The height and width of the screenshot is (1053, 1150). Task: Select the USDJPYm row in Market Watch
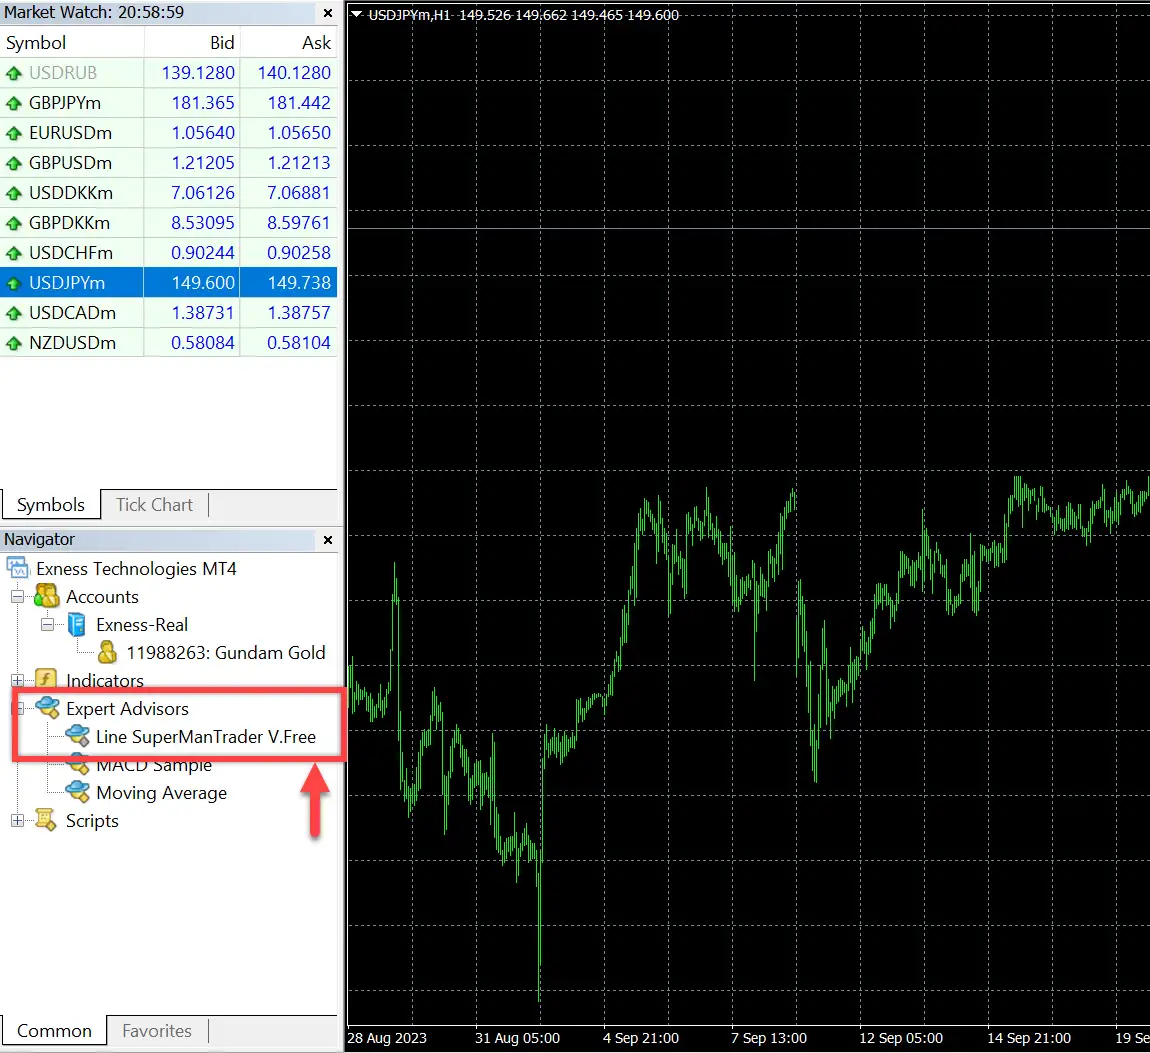pos(67,283)
